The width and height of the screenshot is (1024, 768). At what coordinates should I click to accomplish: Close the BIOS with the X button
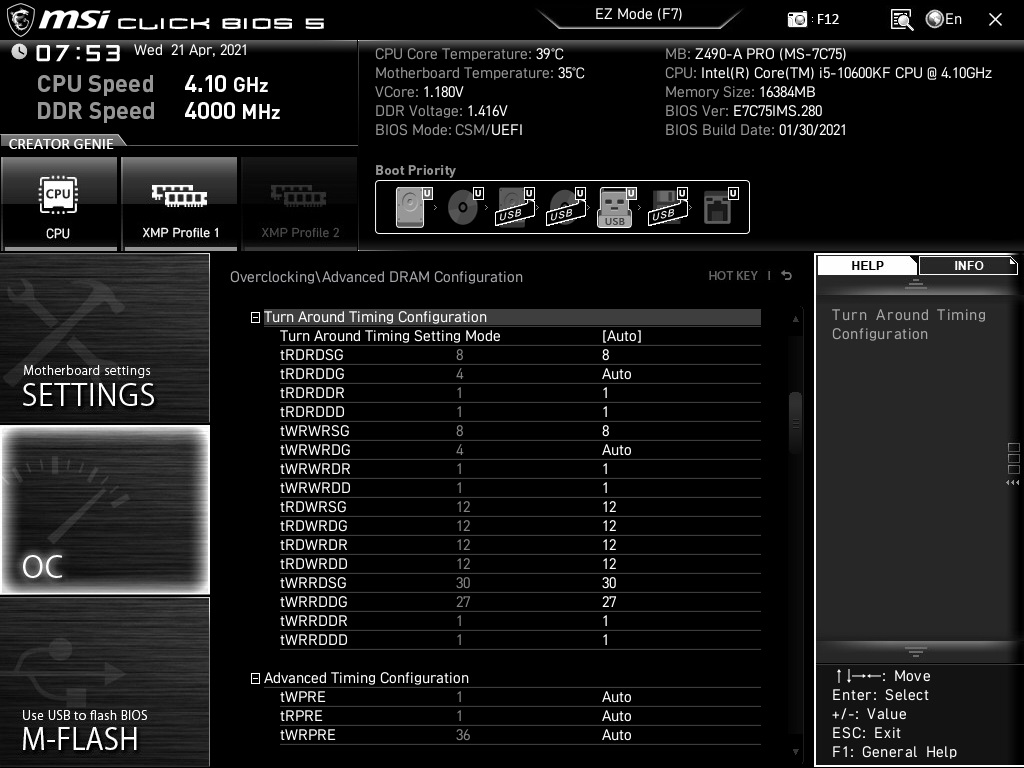(995, 20)
